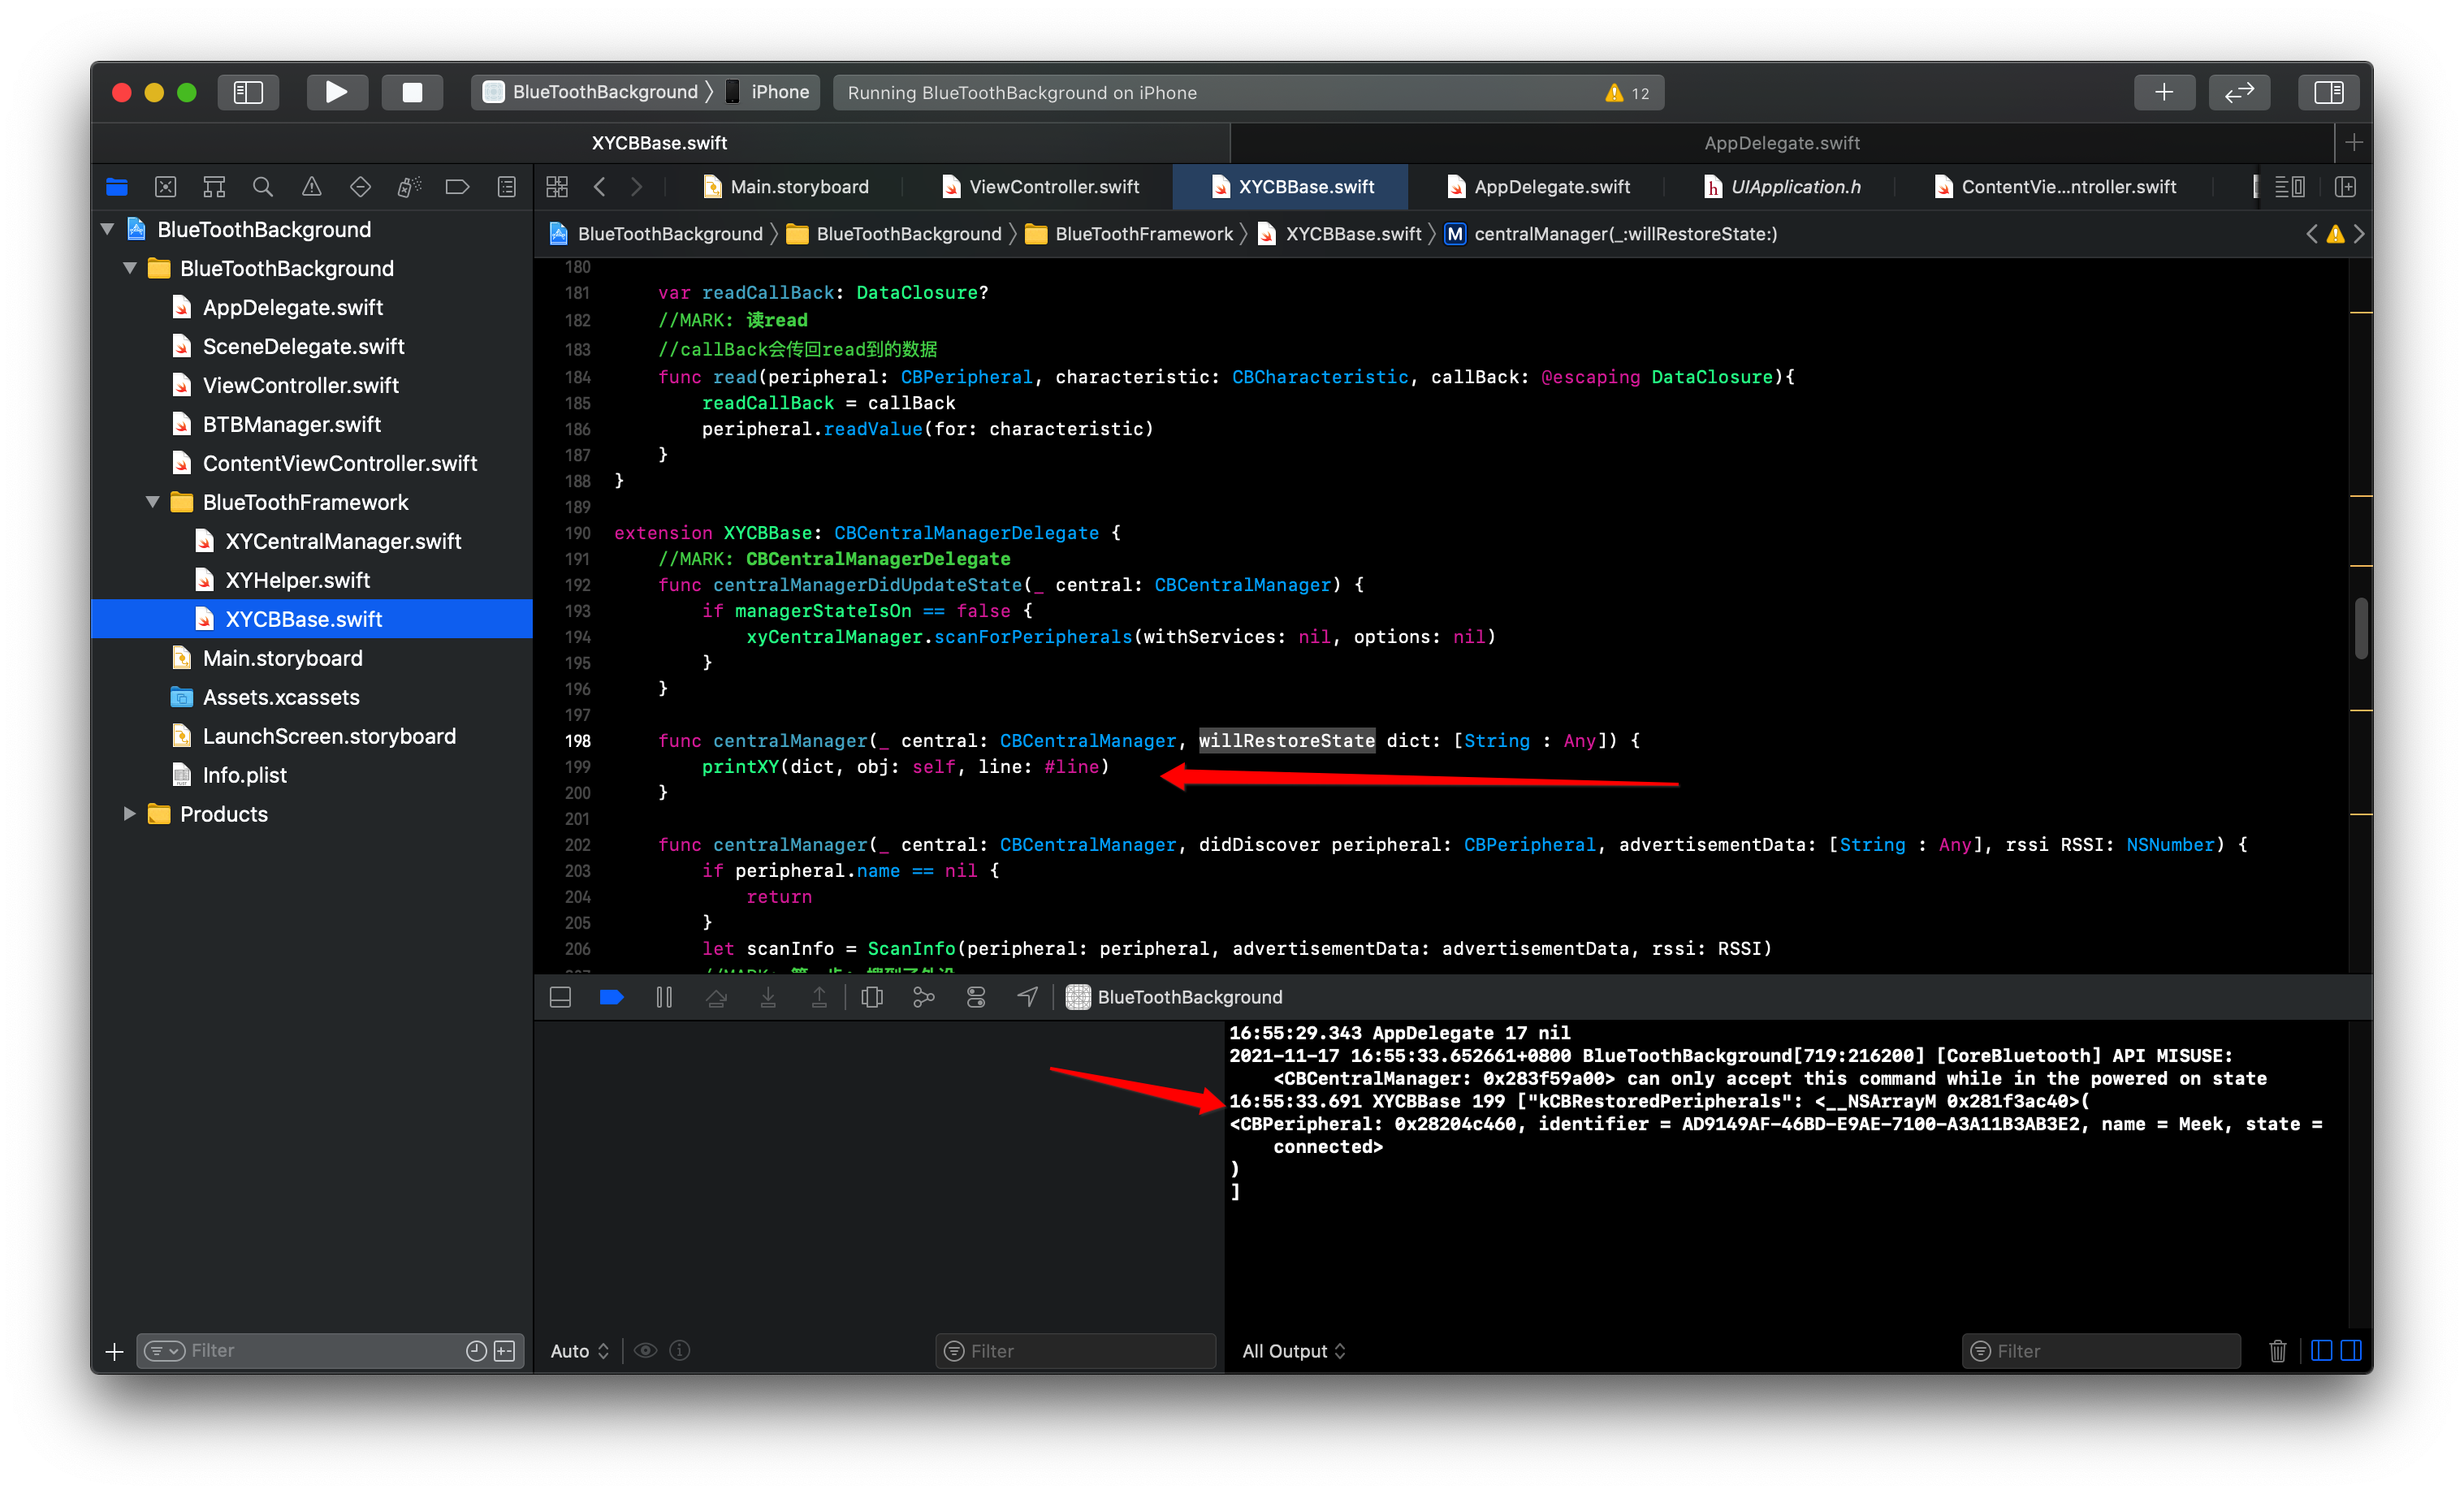Open the Library plus button
Screen dimensions: 2464x1494
pos(2164,92)
